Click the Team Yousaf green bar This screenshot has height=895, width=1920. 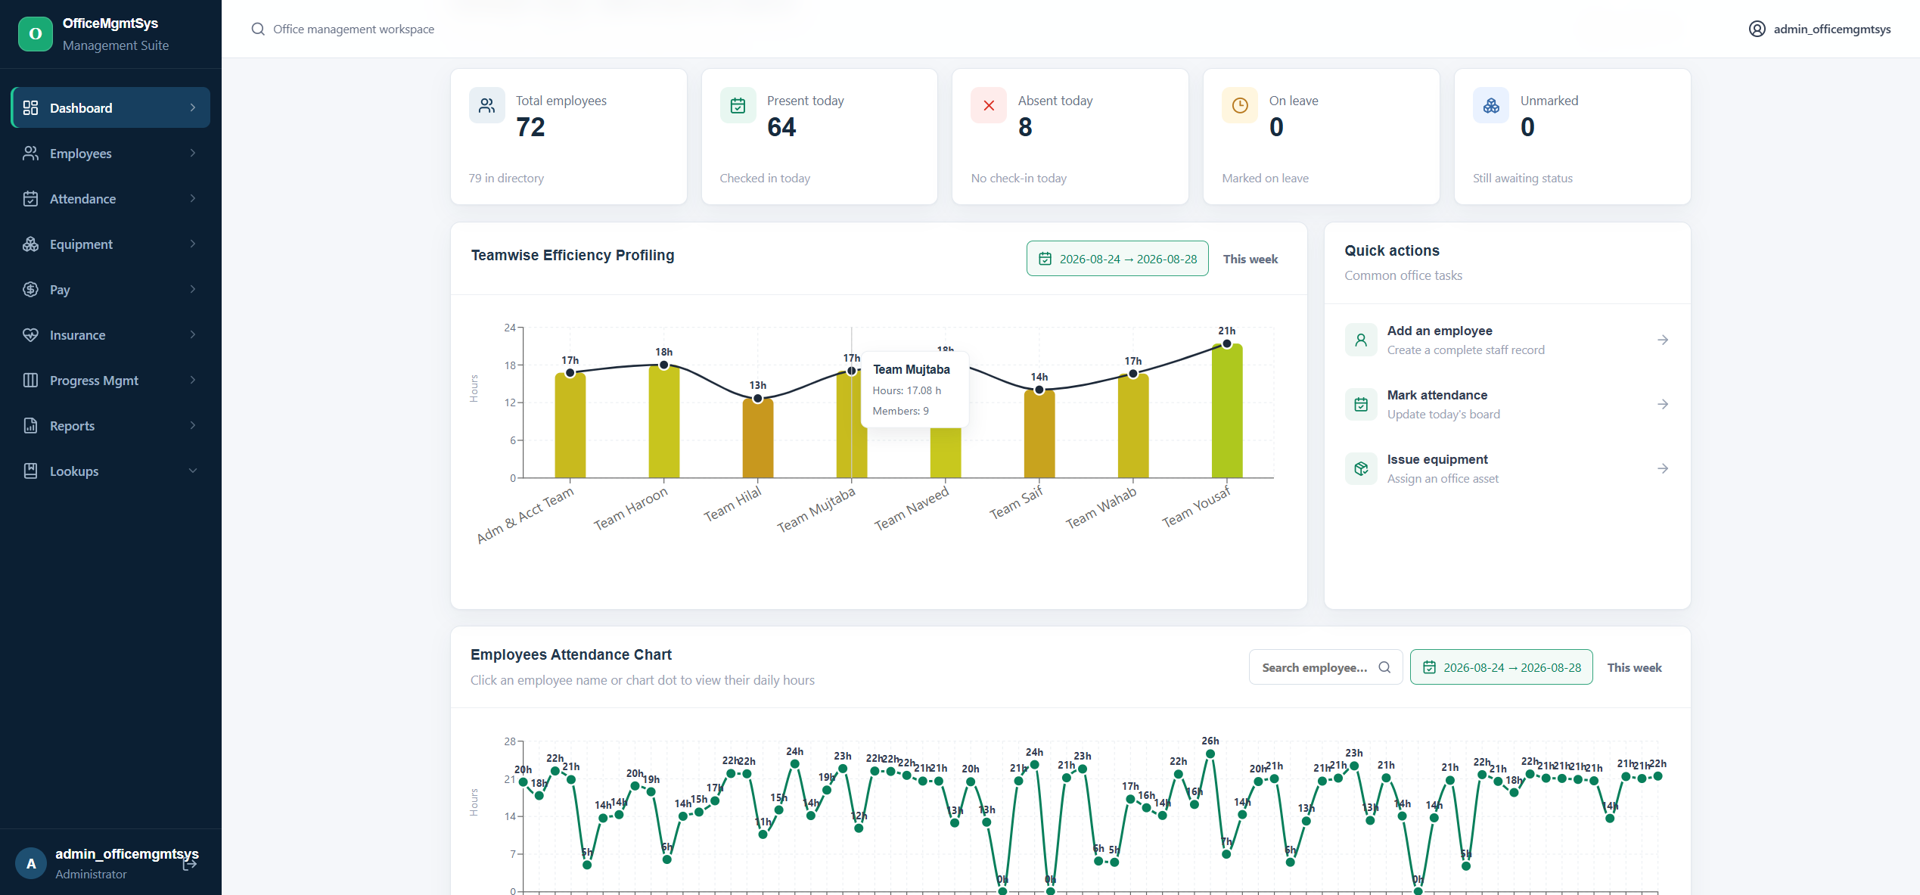click(x=1227, y=411)
